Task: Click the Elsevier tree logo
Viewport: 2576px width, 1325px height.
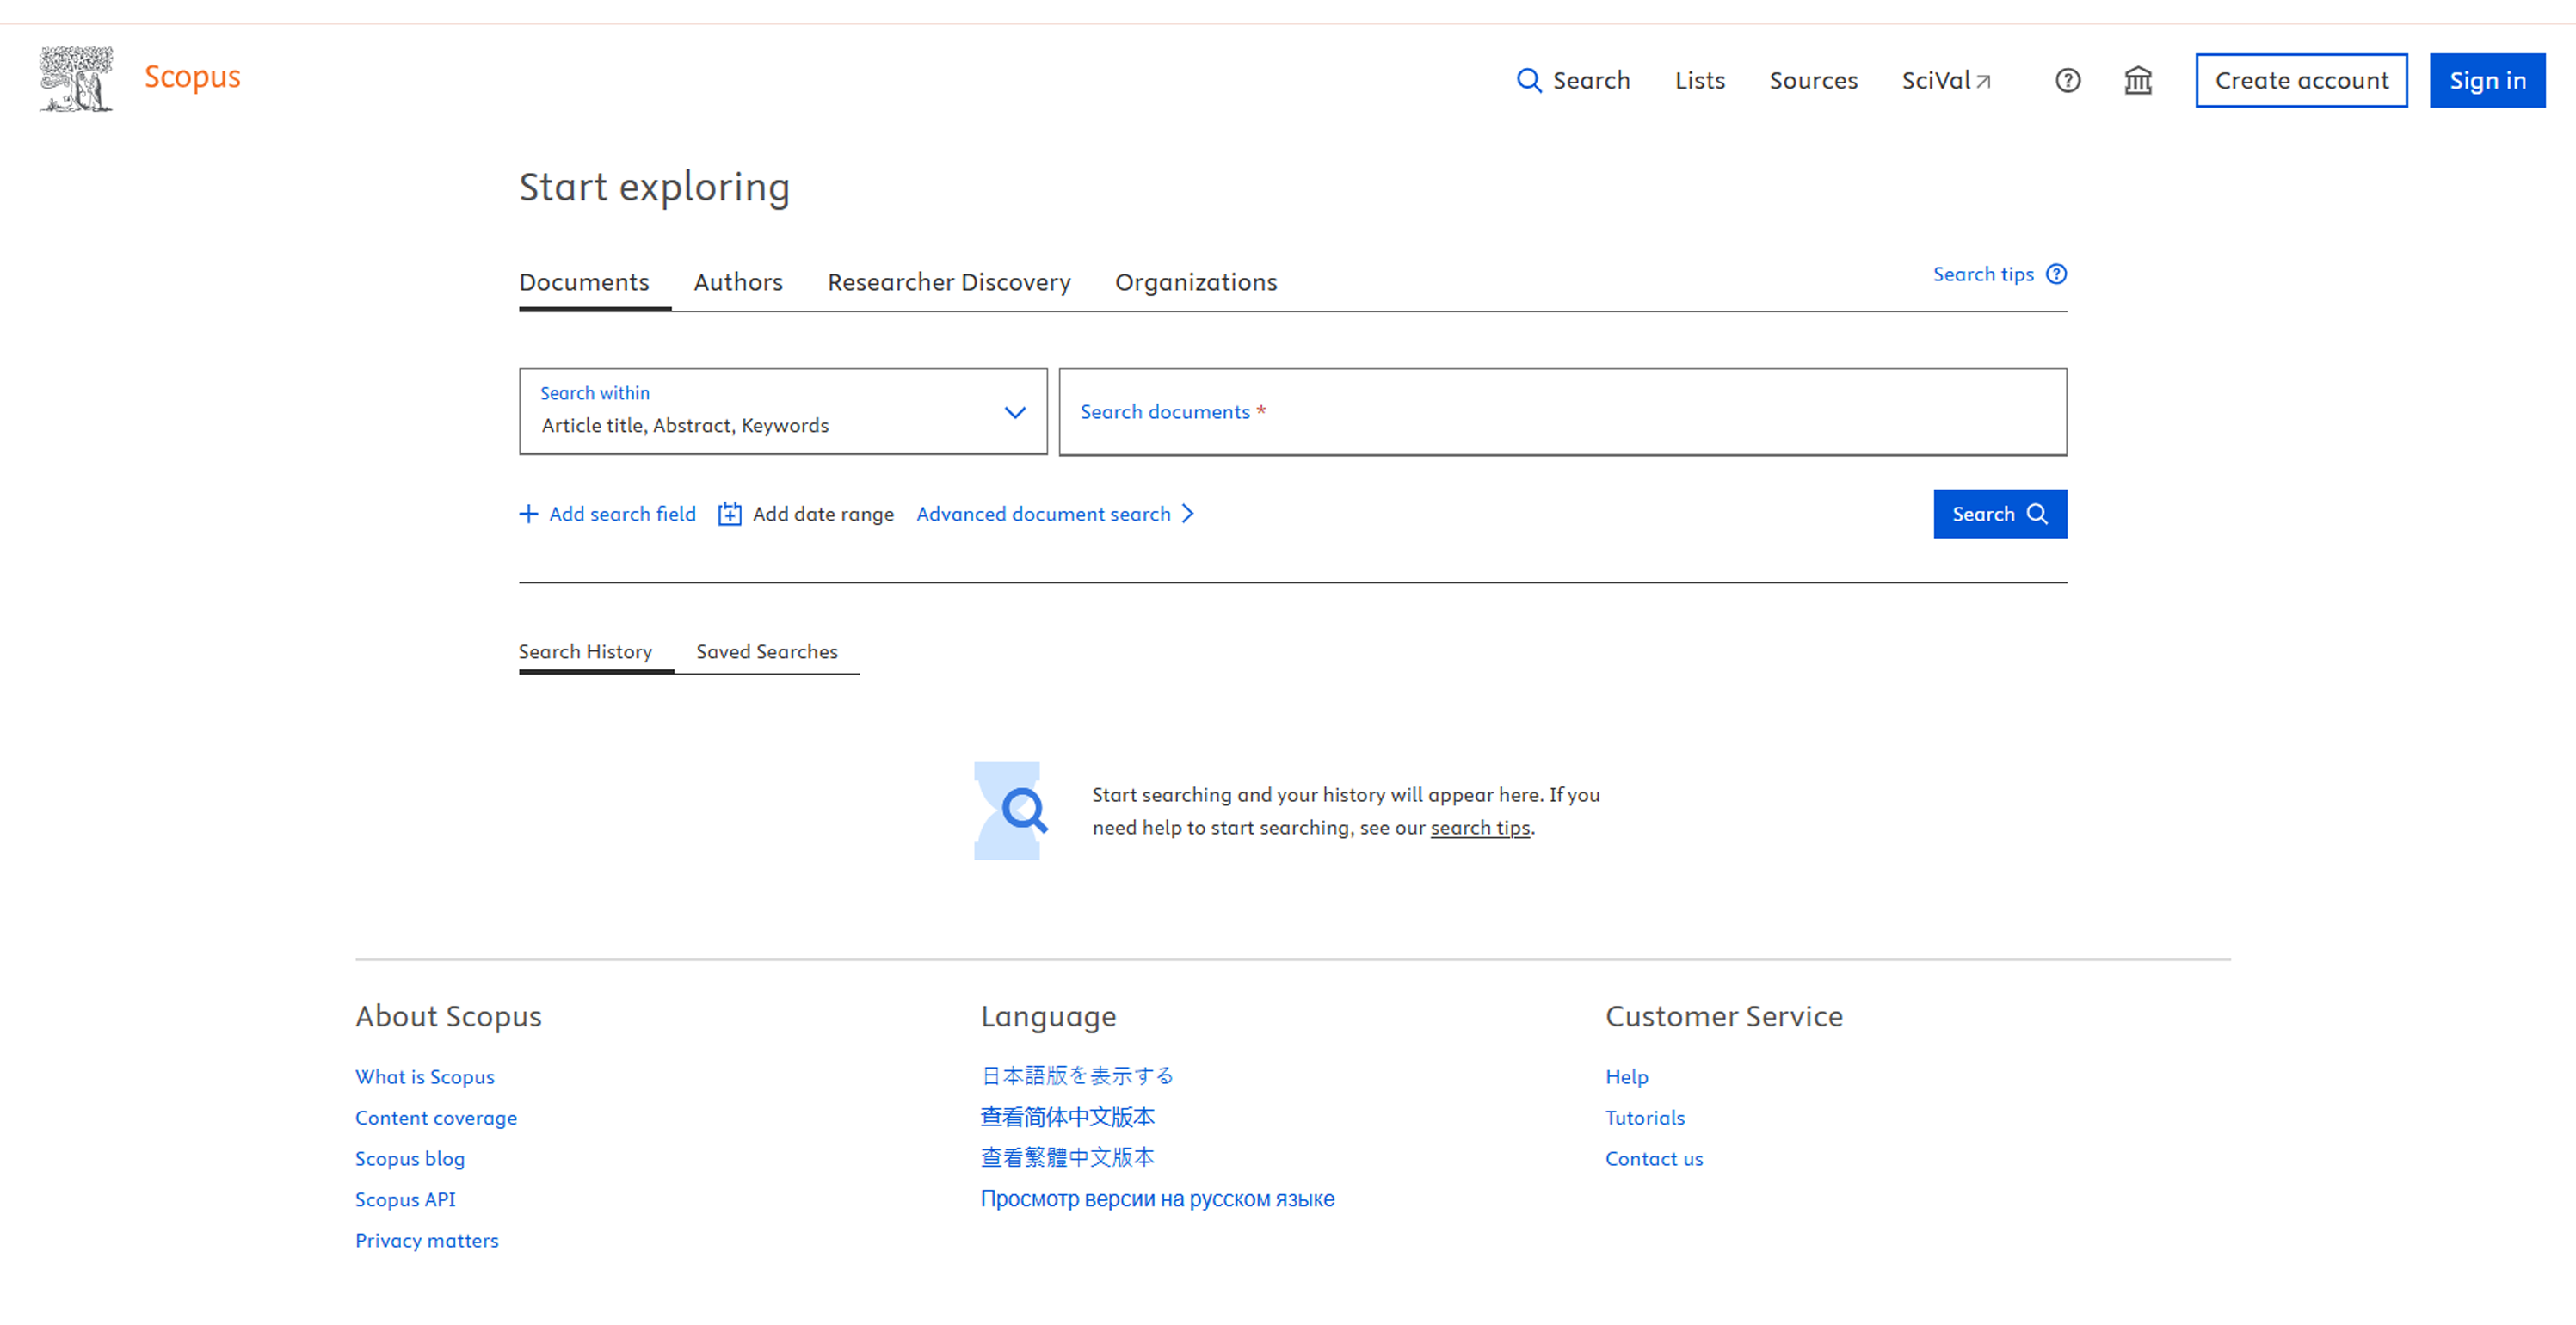Action: coord(76,78)
